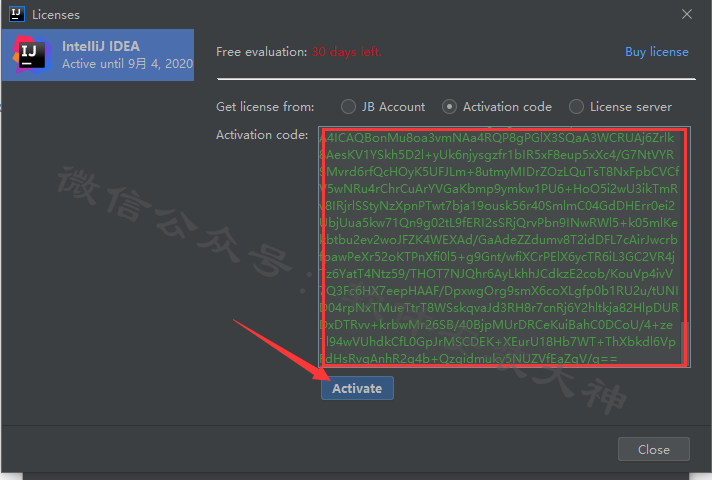Image resolution: width=713 pixels, height=481 pixels.
Task: Click the Close button
Action: click(x=653, y=449)
